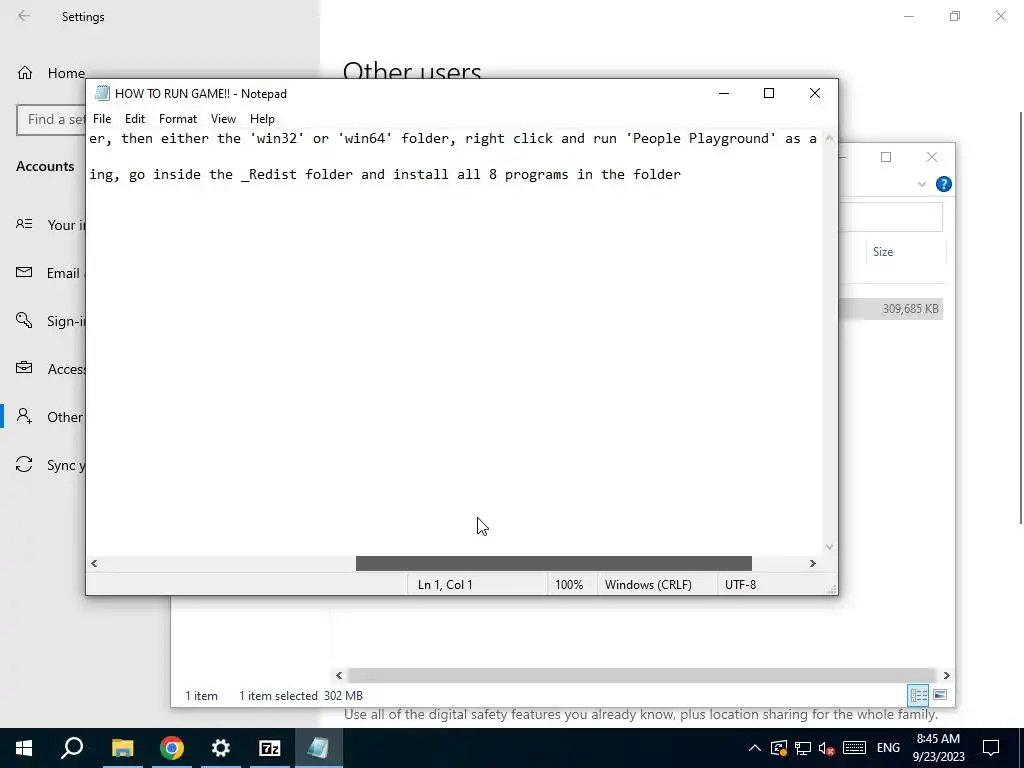Open Settings gear on taskbar
Viewport: 1024px width, 768px height.
point(221,748)
